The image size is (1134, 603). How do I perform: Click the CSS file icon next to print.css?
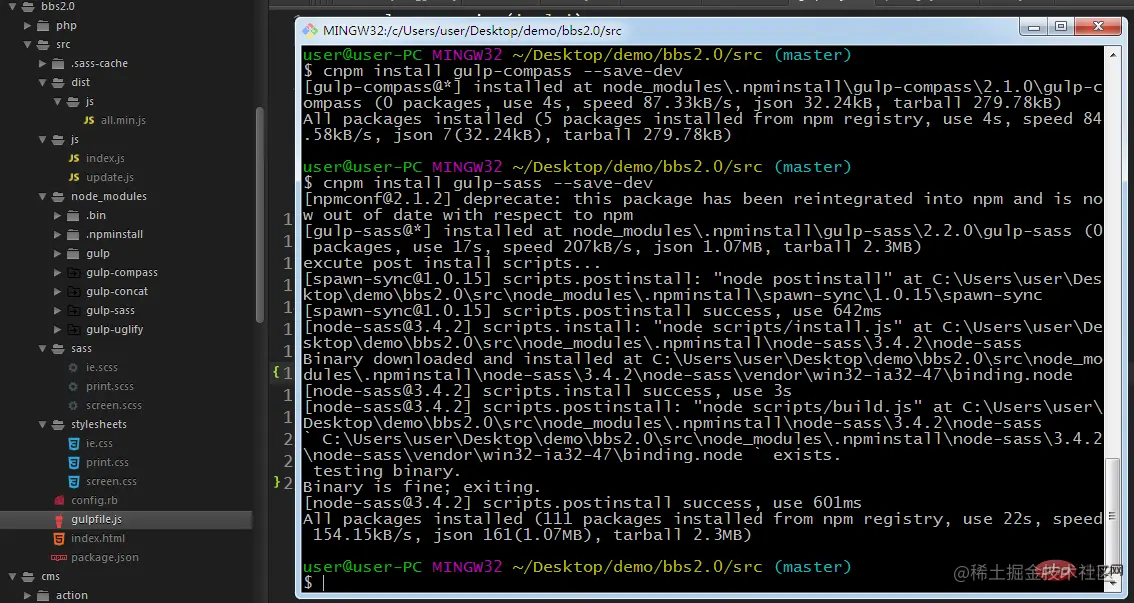(75, 462)
